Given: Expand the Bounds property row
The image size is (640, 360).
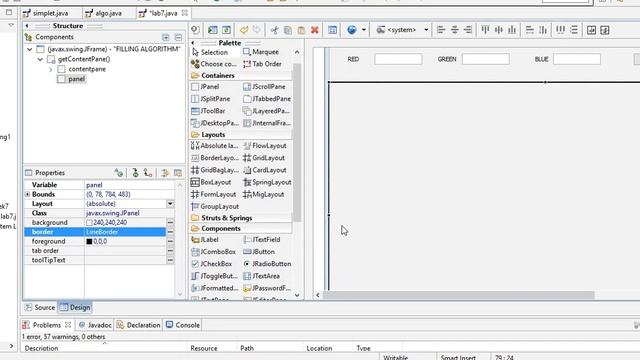Looking at the screenshot, I should tap(28, 194).
